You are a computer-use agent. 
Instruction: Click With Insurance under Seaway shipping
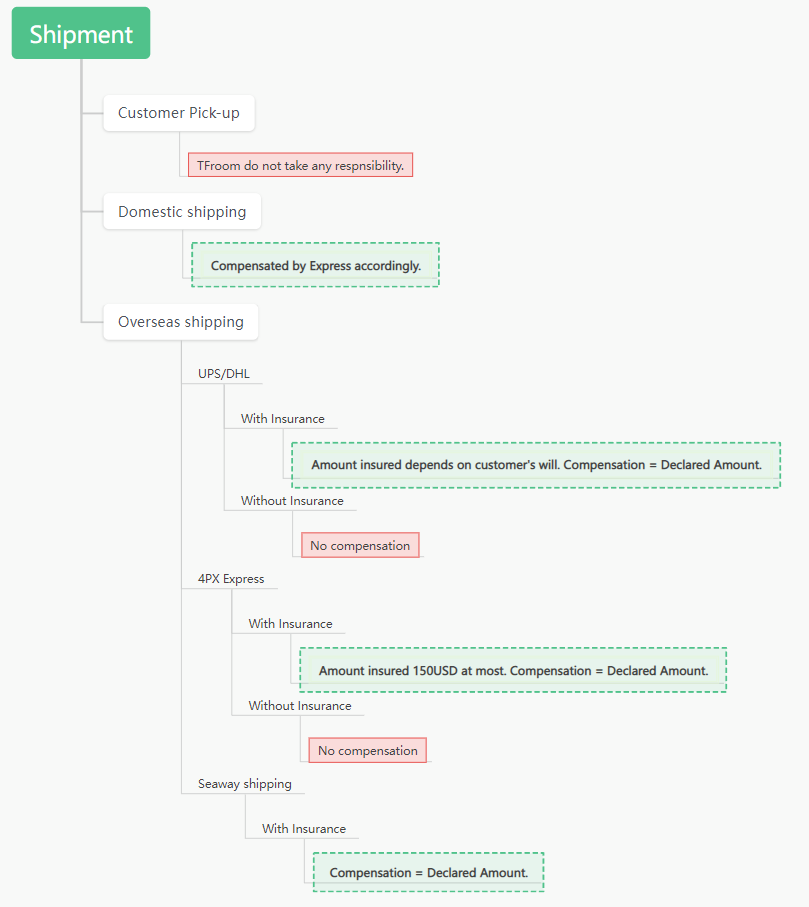[x=304, y=829]
